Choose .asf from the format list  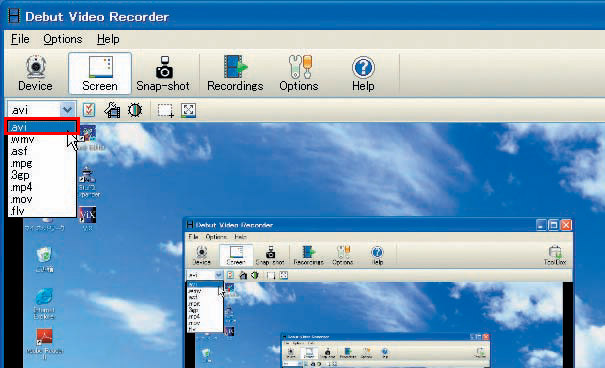tap(42, 151)
